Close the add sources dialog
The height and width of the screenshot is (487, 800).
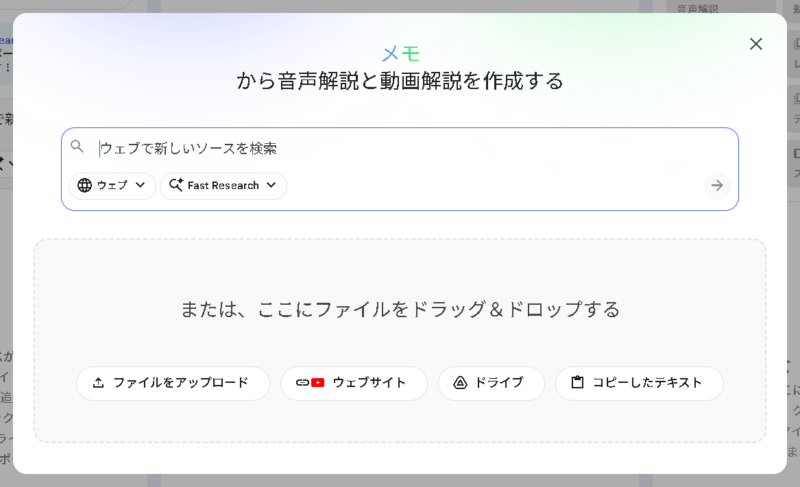tap(756, 43)
